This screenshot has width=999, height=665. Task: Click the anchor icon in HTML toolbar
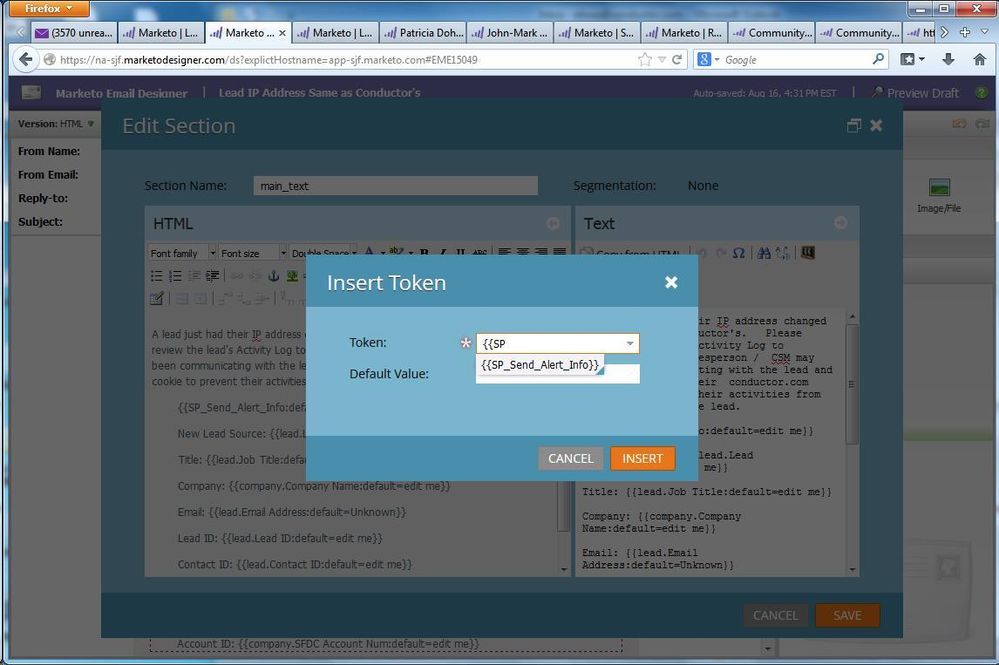pos(273,276)
